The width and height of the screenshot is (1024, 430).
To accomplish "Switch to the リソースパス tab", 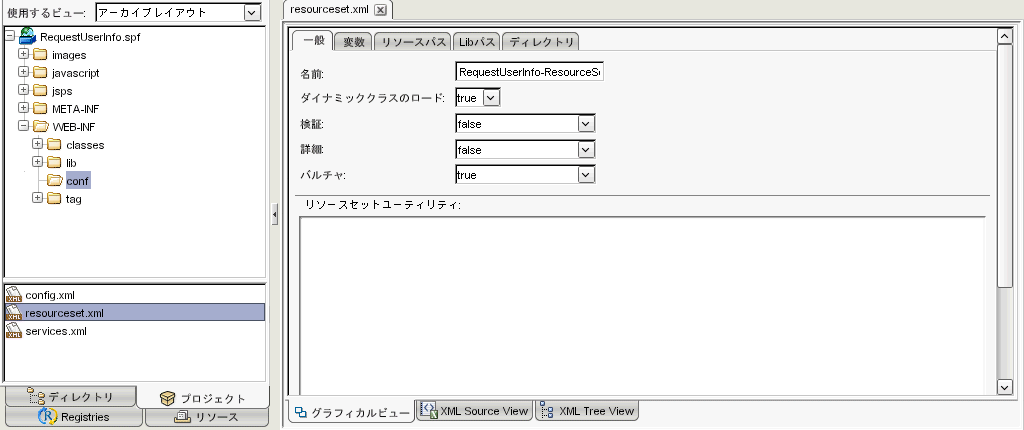I will [413, 42].
